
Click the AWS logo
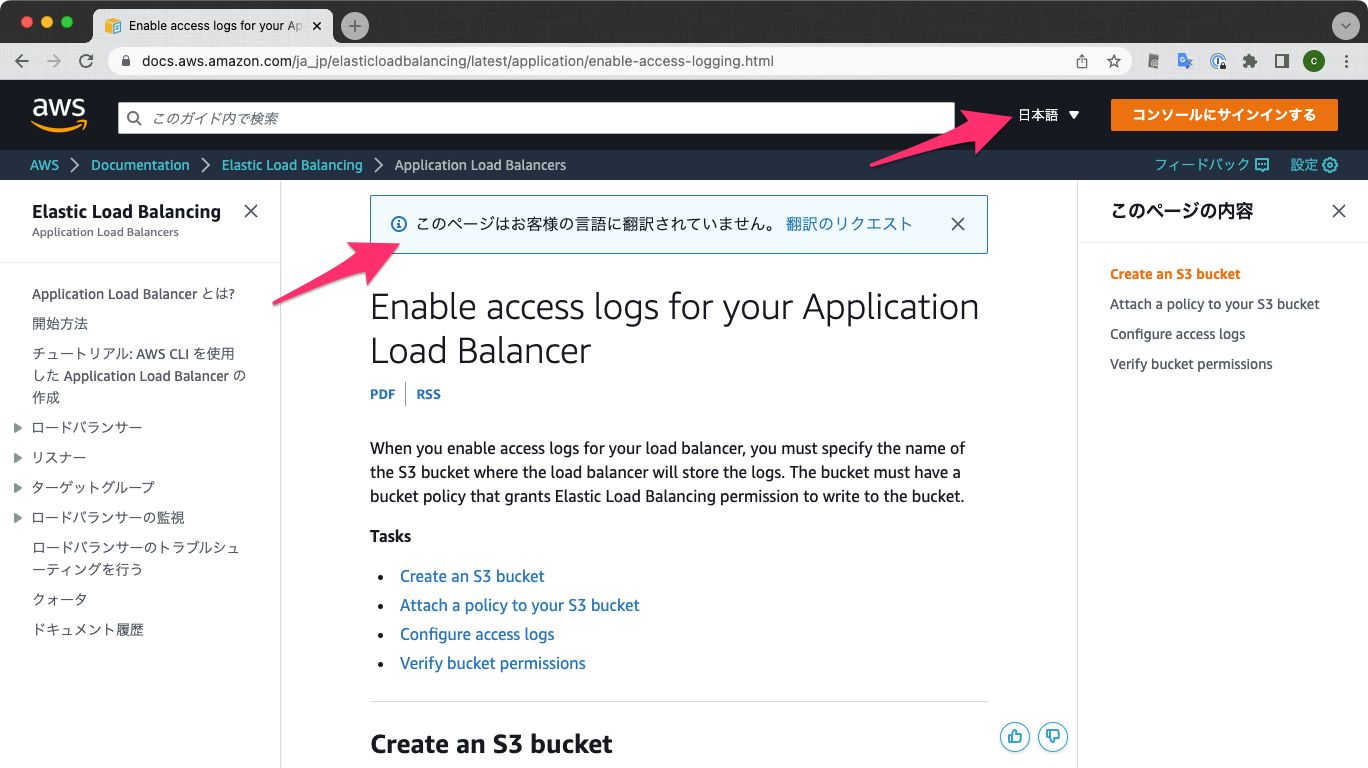coord(59,115)
